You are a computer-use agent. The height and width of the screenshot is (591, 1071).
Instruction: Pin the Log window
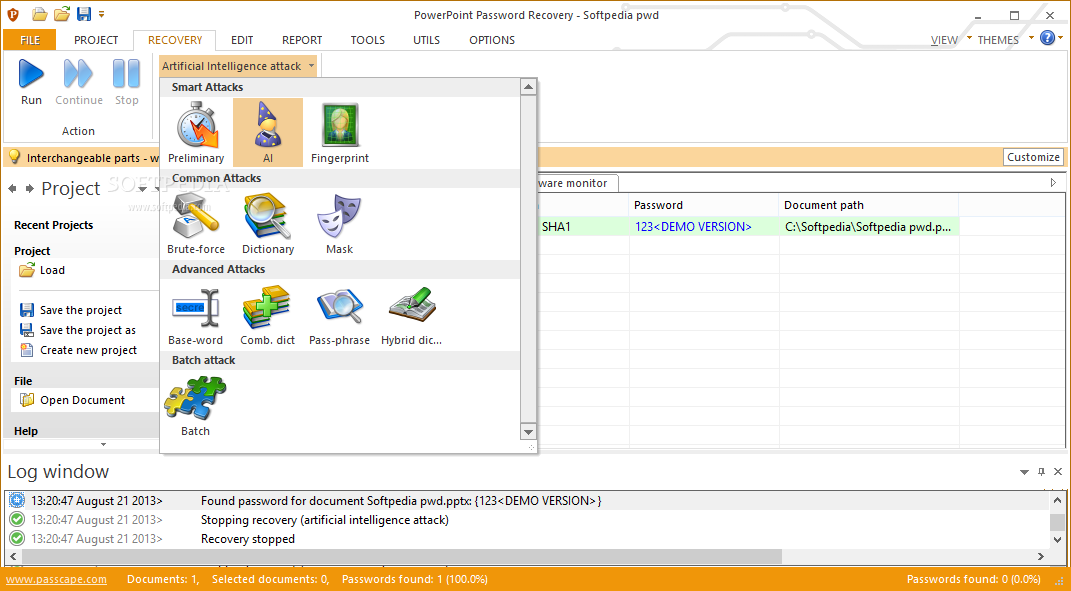pyautogui.click(x=1041, y=471)
